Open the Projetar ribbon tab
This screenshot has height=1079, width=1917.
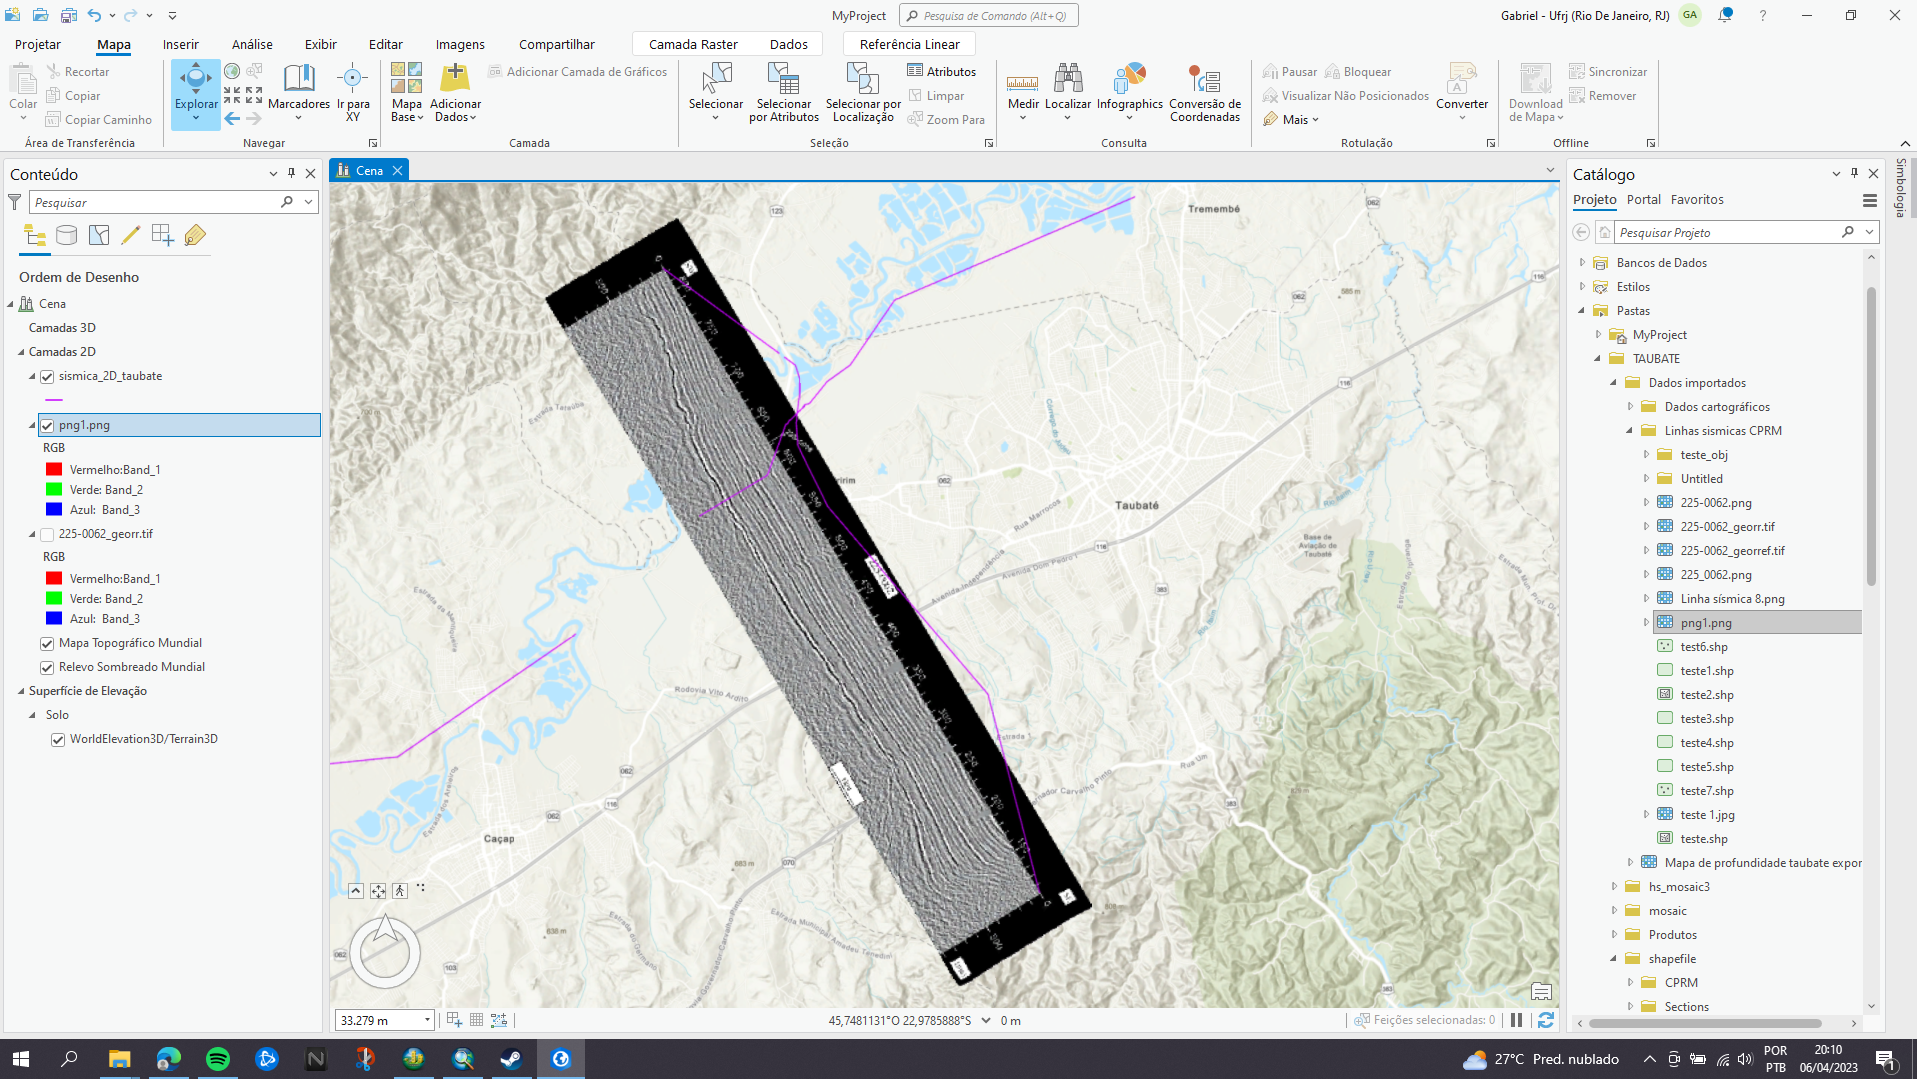click(38, 44)
